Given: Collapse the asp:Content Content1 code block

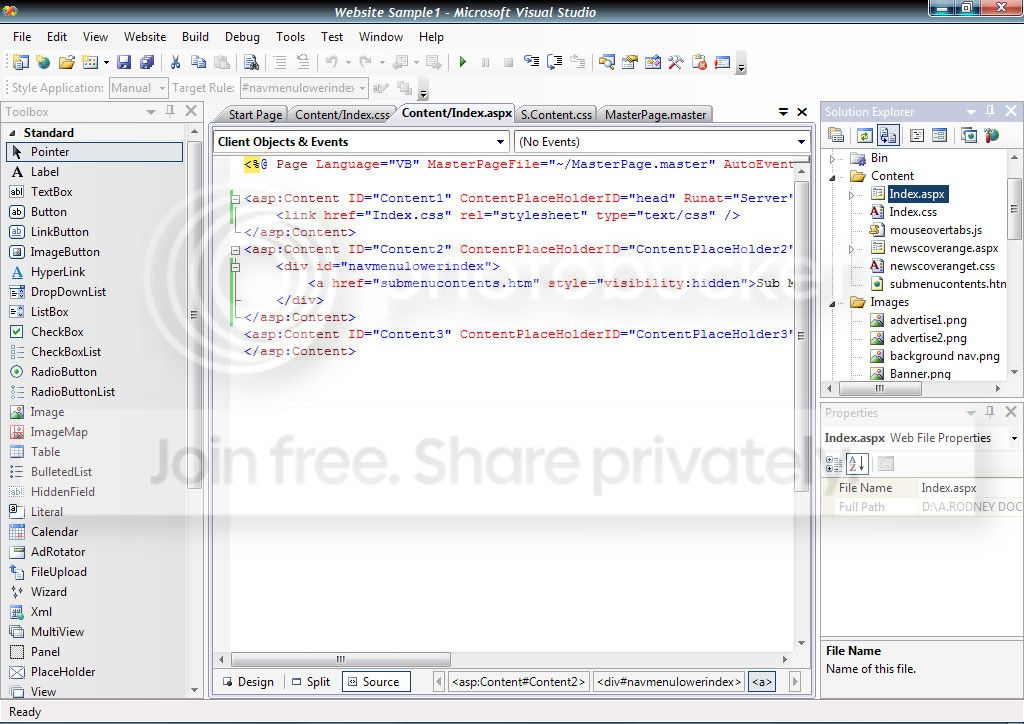Looking at the screenshot, I should coord(236,198).
